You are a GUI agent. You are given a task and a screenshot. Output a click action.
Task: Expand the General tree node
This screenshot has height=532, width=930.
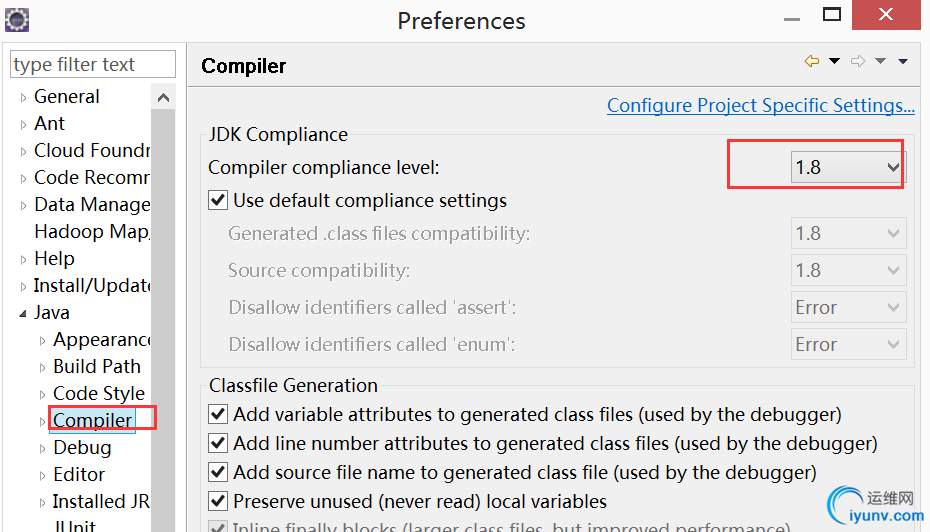click(24, 97)
